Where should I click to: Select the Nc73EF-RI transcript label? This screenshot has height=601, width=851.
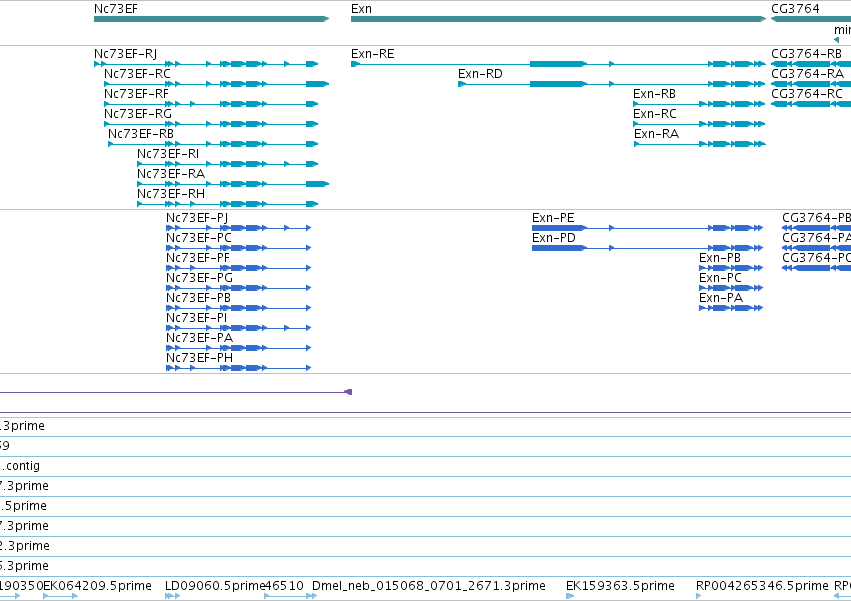[x=168, y=154]
